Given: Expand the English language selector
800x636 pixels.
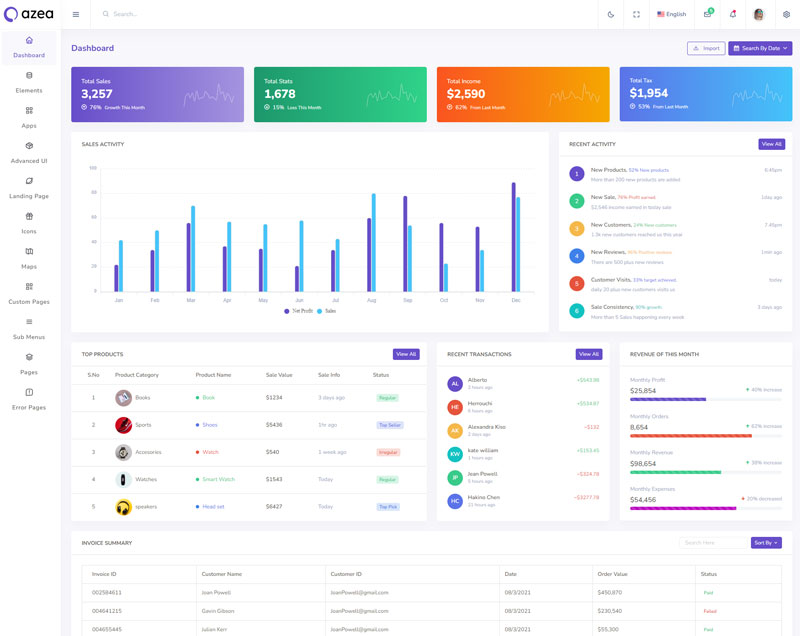Looking at the screenshot, I should [671, 14].
